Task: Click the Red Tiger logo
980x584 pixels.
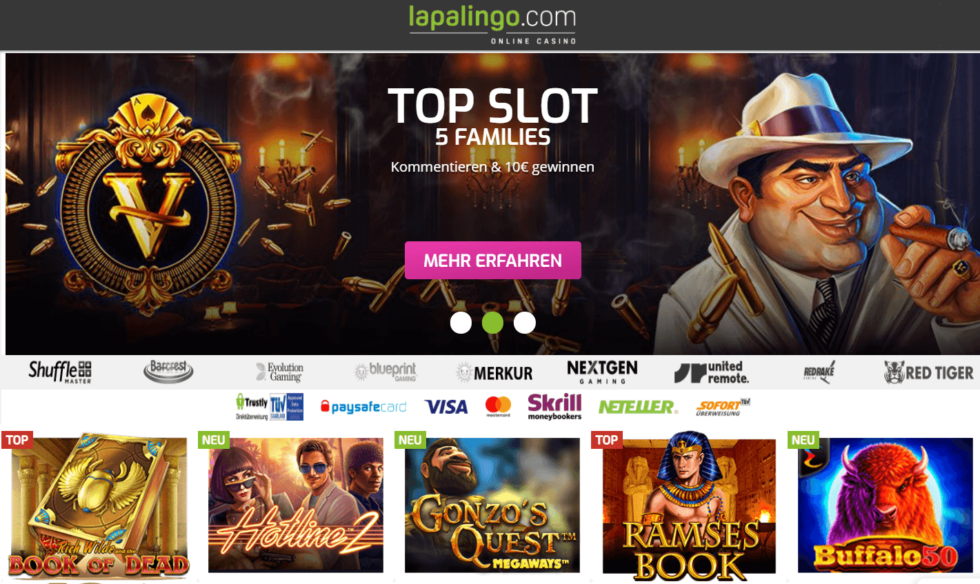Action: (x=928, y=373)
